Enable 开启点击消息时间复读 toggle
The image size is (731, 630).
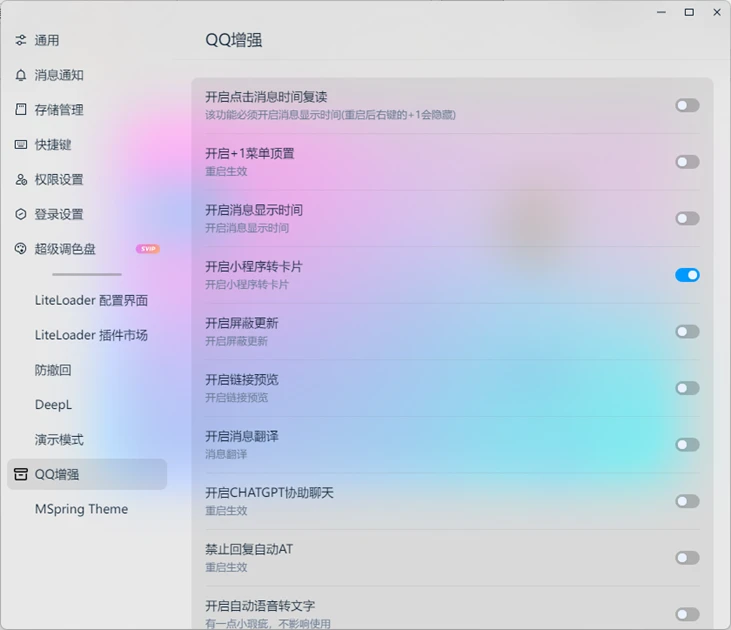pyautogui.click(x=687, y=105)
